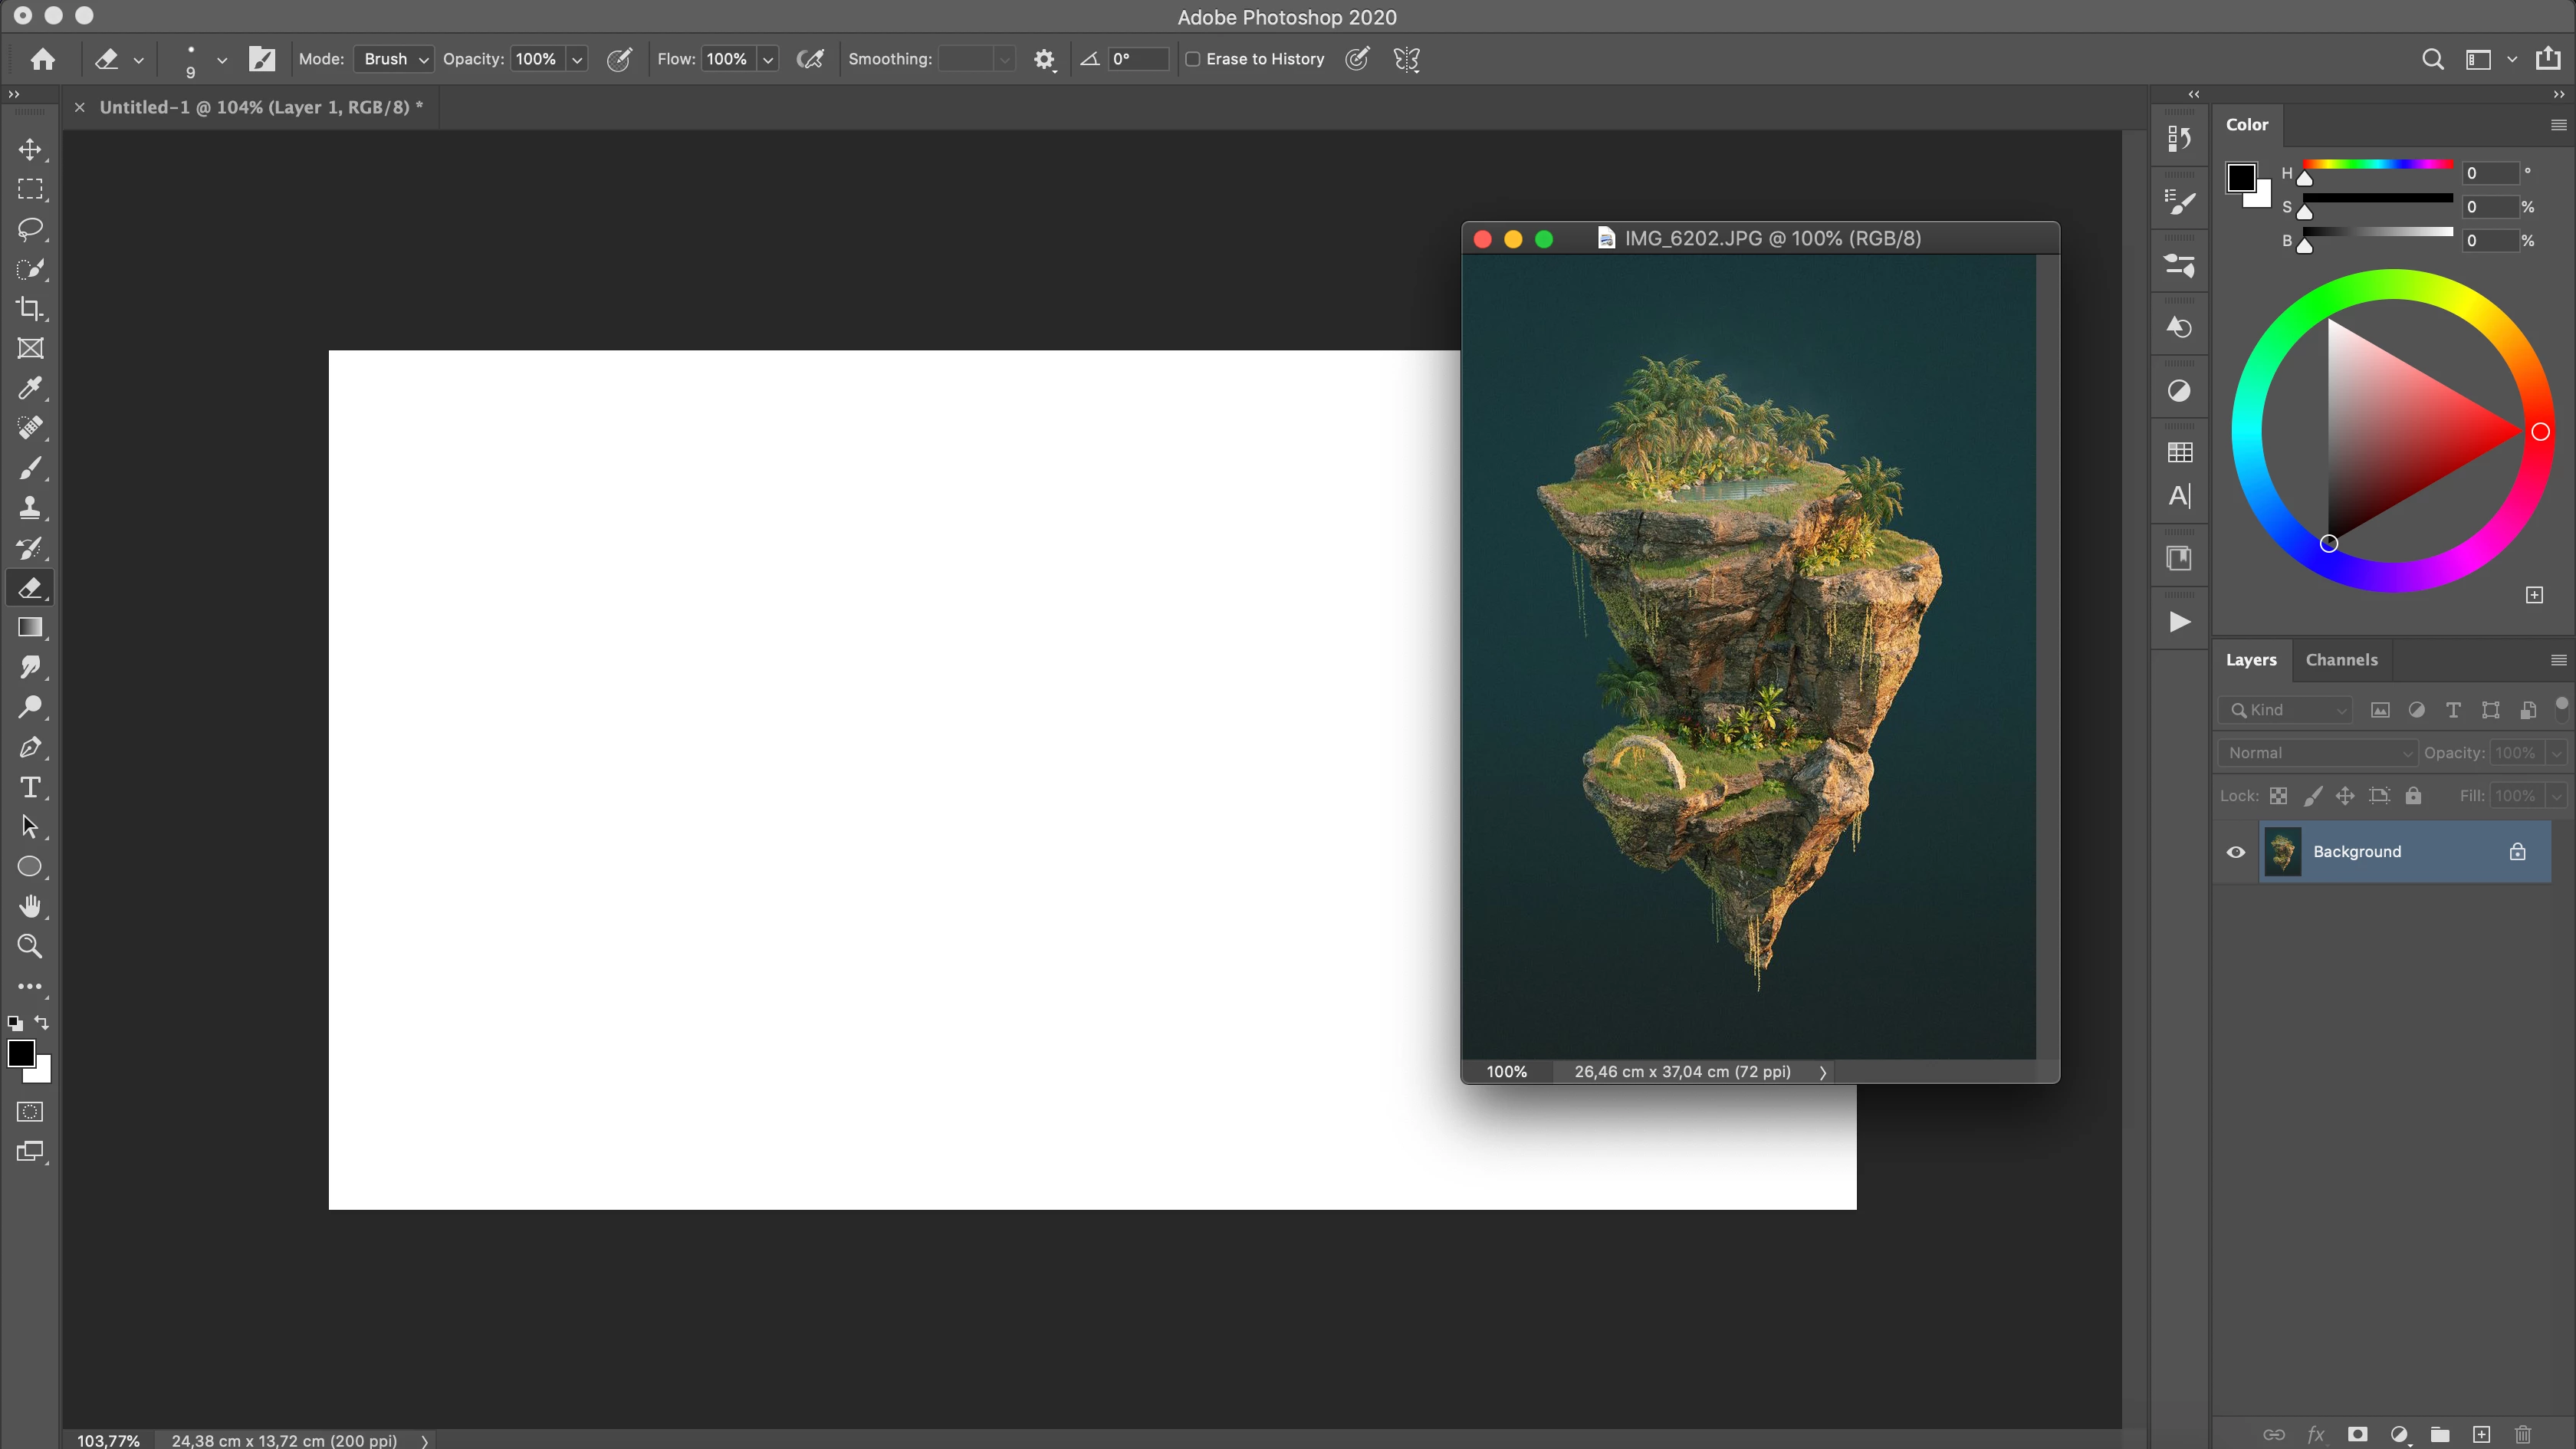Select the Crop tool

30,309
